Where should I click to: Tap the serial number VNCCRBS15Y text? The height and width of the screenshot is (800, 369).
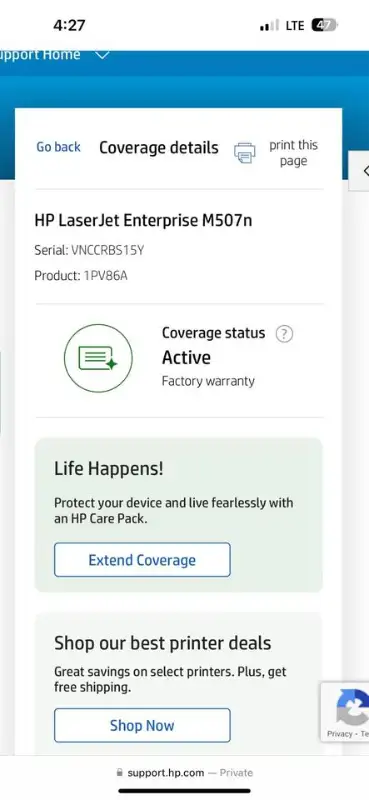[108, 250]
